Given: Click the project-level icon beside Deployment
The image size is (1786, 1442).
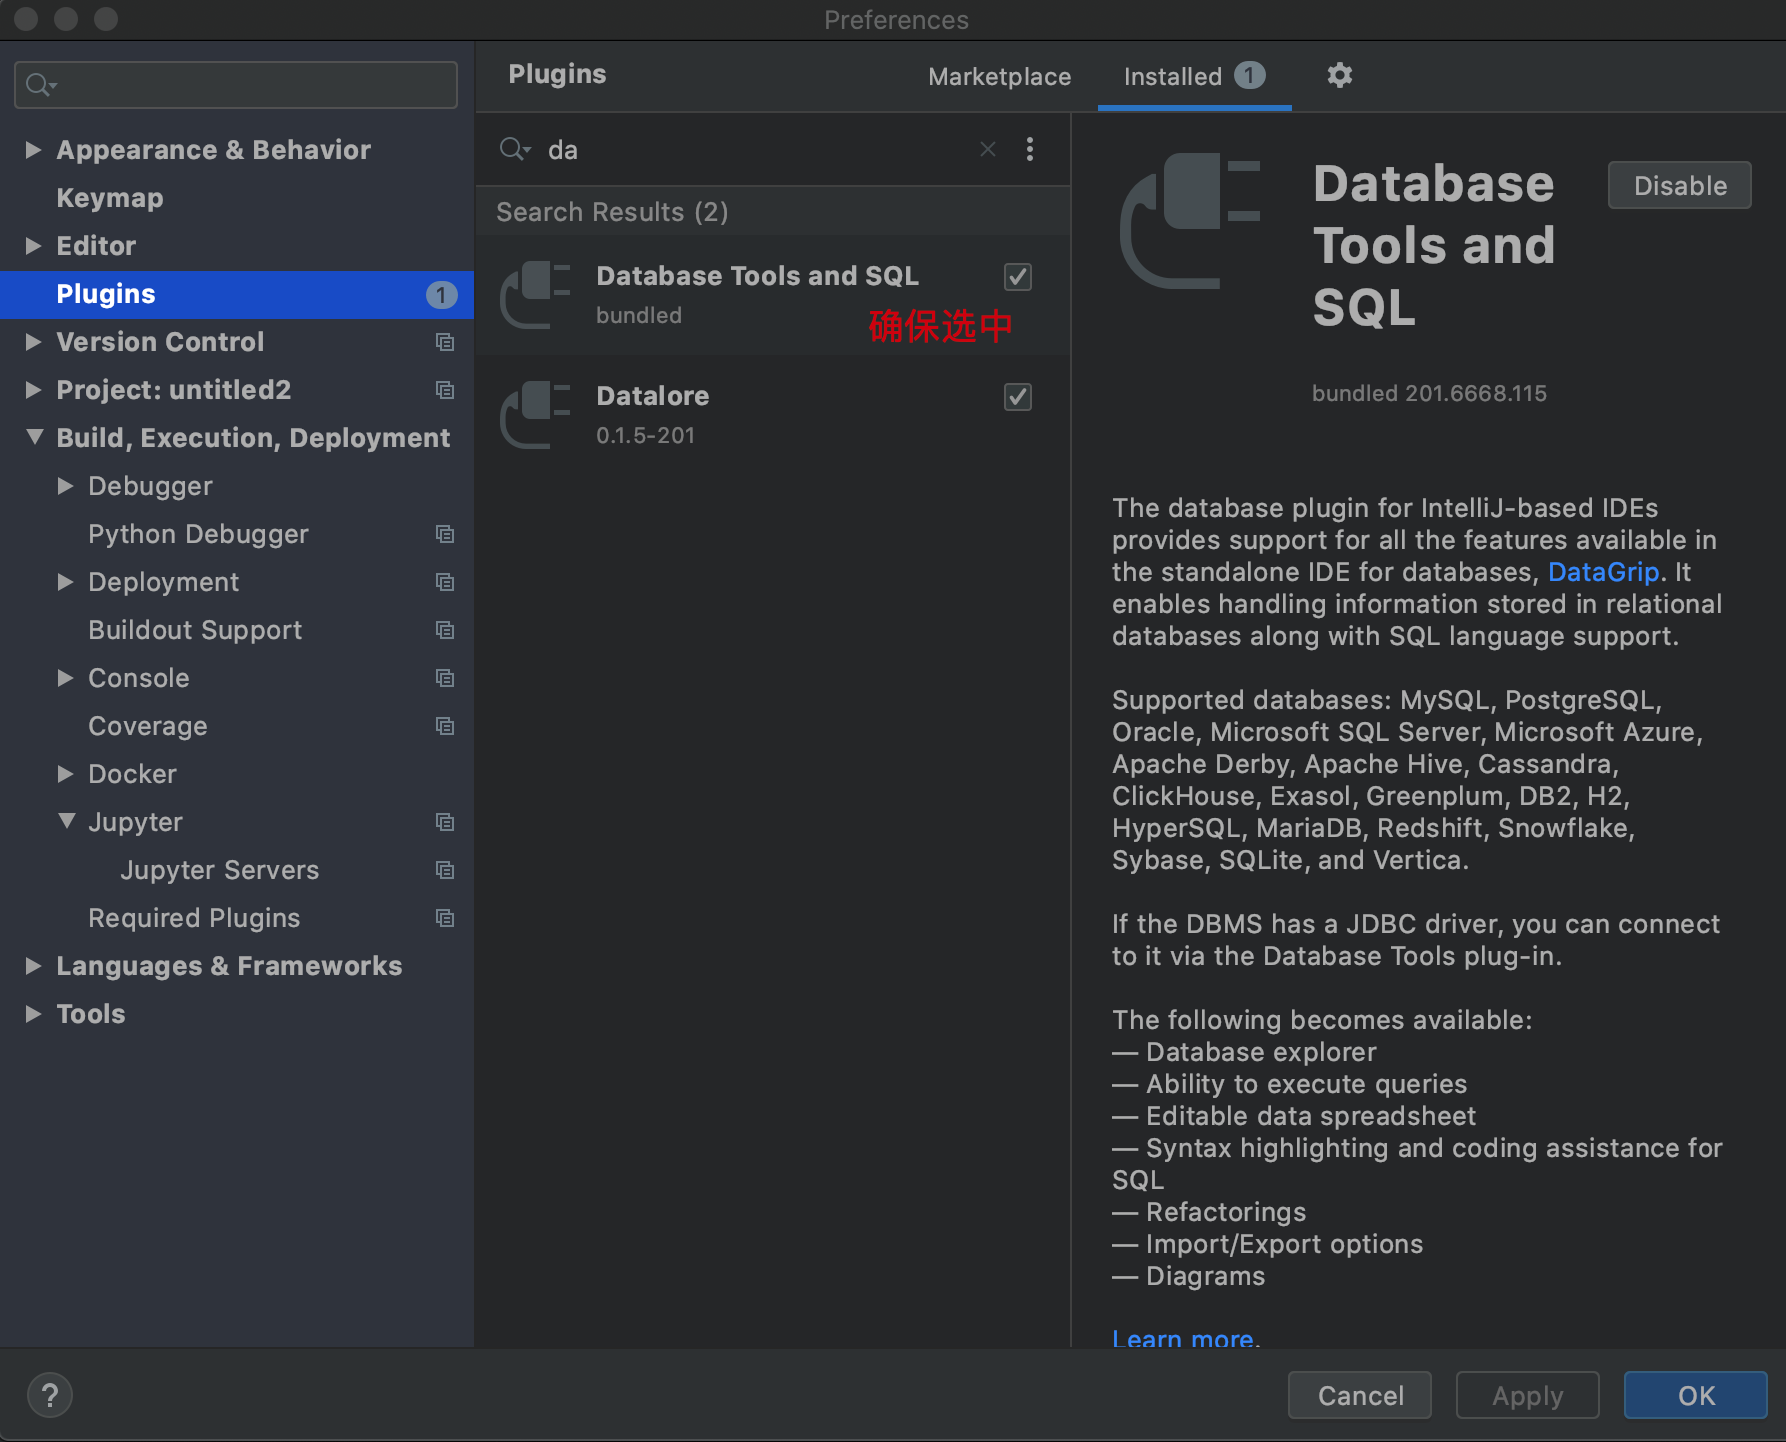Looking at the screenshot, I should pos(445,582).
